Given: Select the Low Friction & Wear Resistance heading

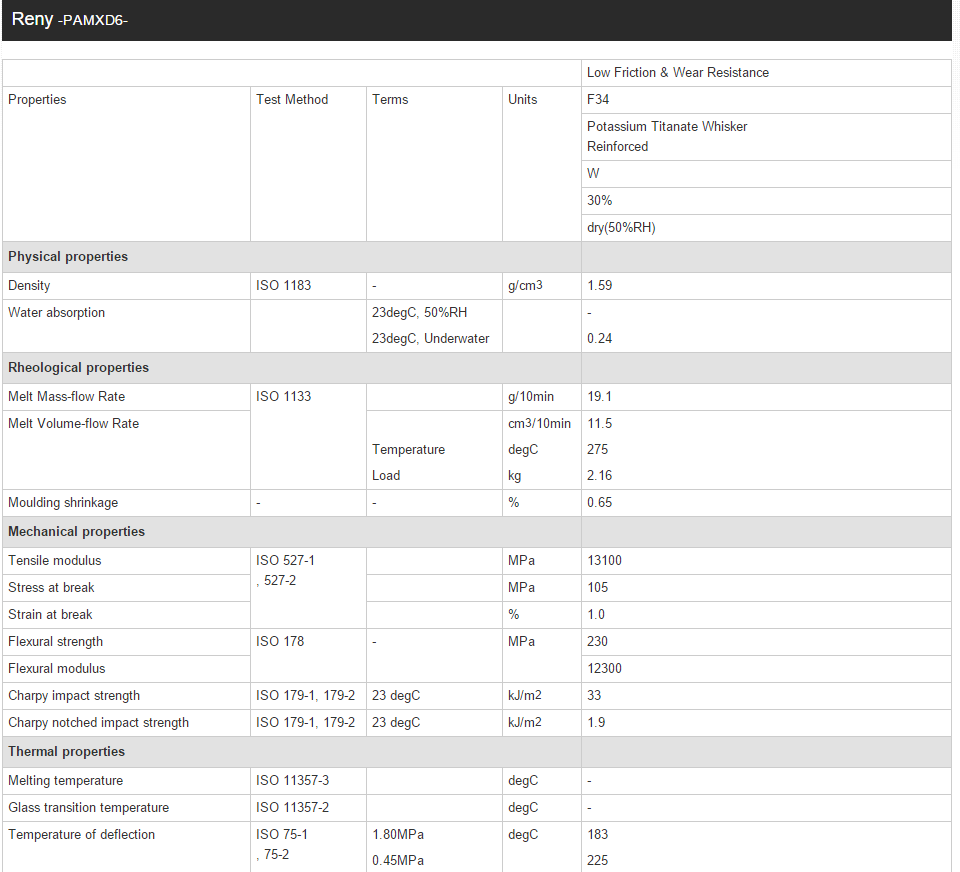Looking at the screenshot, I should (x=677, y=72).
